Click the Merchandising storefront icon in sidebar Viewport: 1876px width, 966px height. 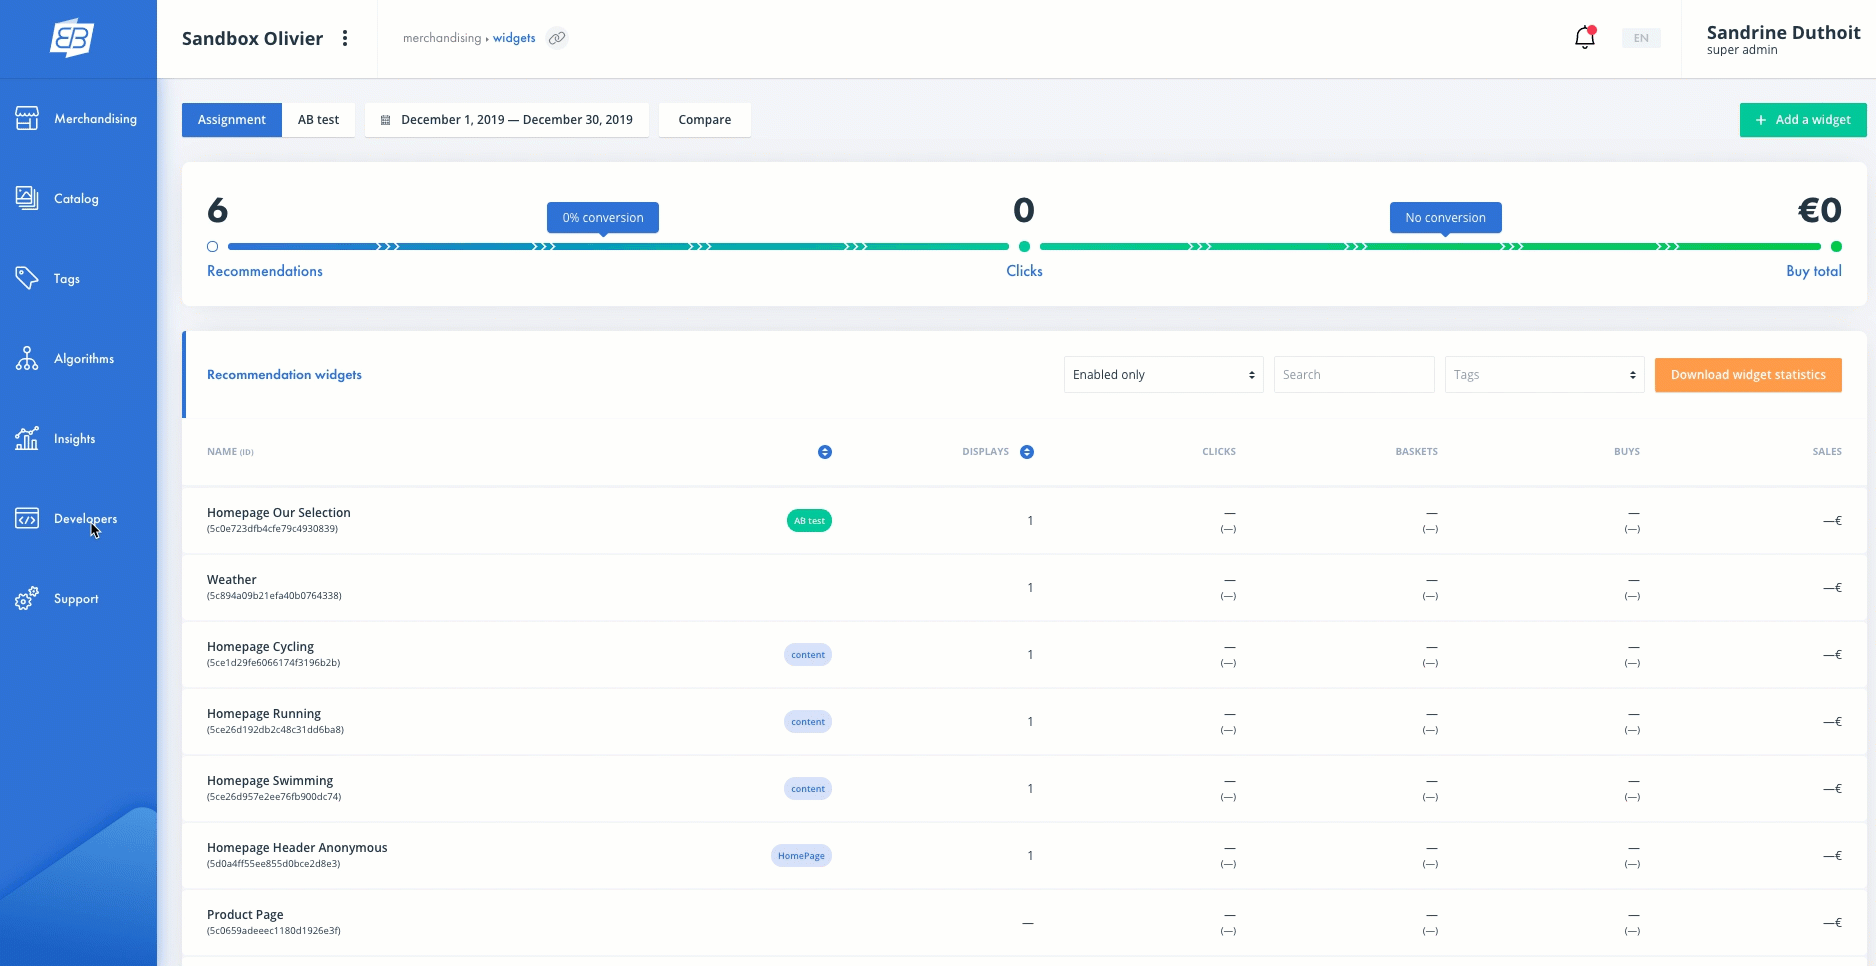click(27, 118)
